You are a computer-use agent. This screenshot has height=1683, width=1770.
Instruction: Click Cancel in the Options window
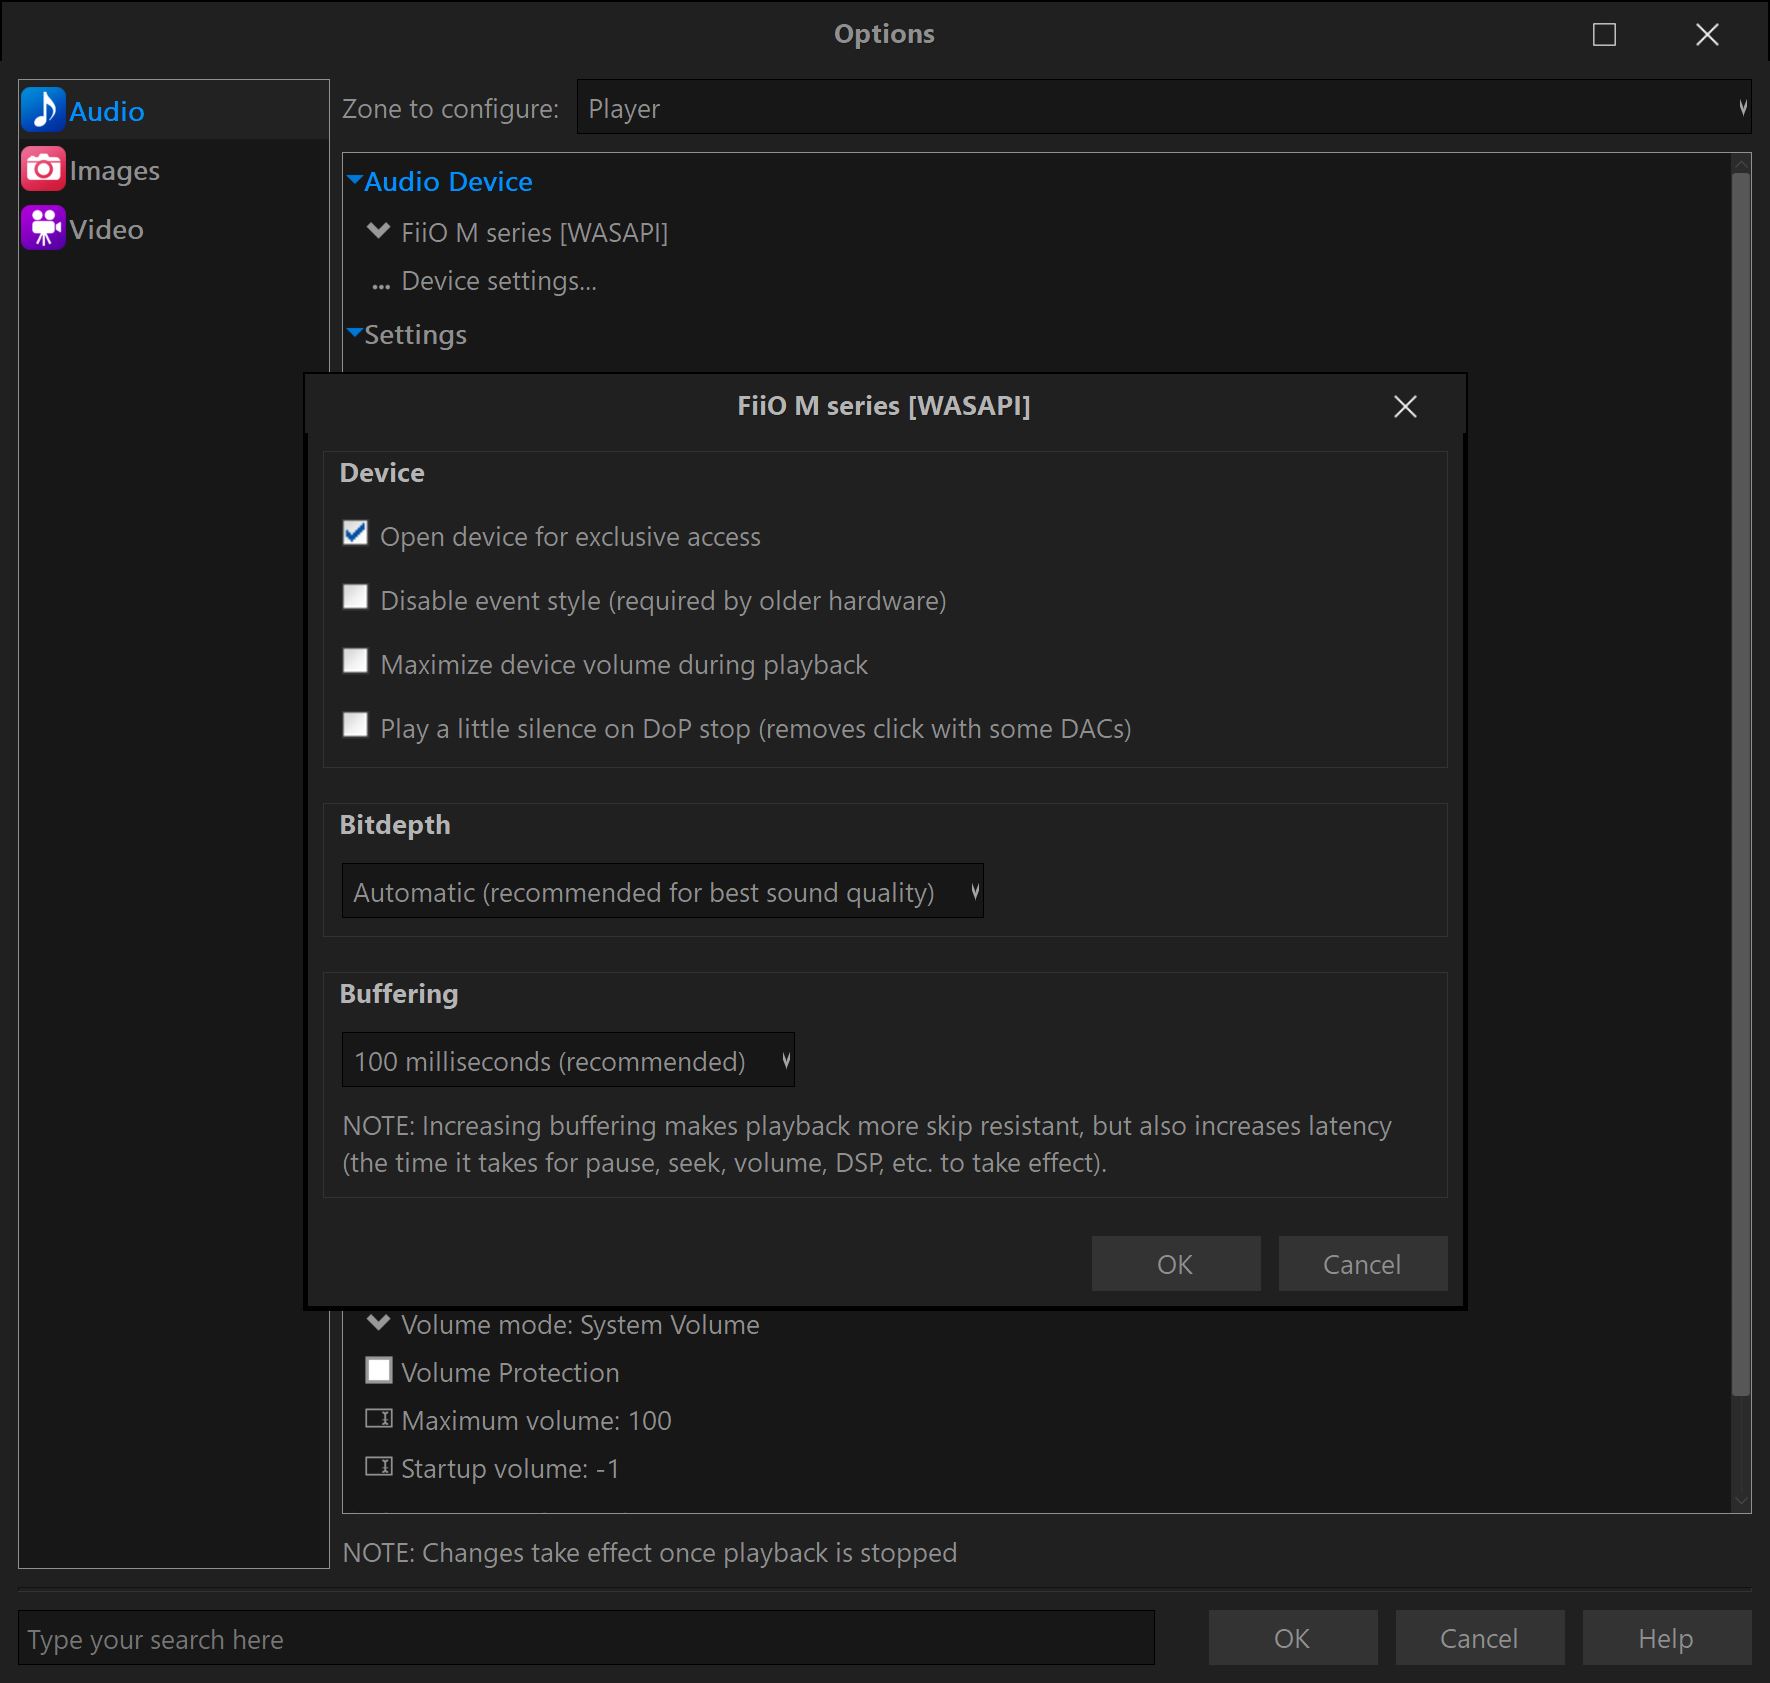tap(1480, 1638)
